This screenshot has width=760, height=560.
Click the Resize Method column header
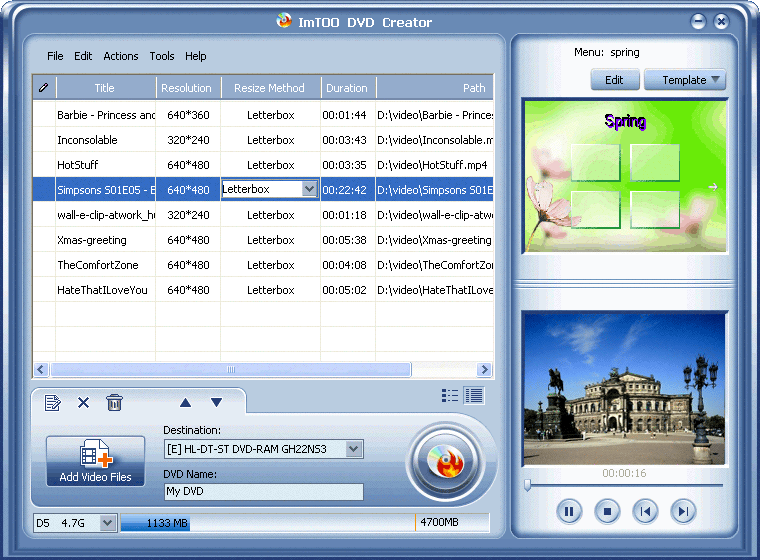[270, 88]
